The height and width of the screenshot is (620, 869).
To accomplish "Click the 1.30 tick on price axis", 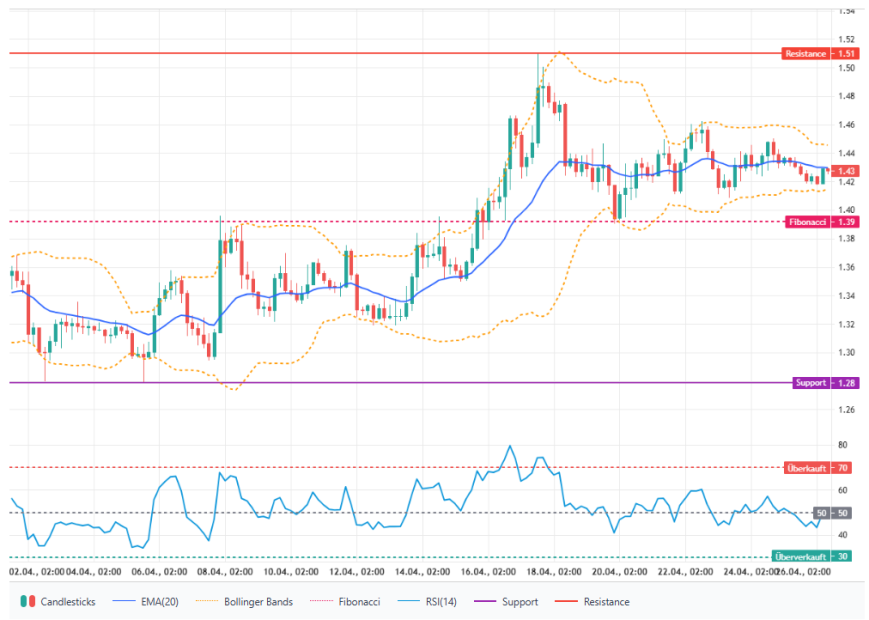I will [x=846, y=353].
